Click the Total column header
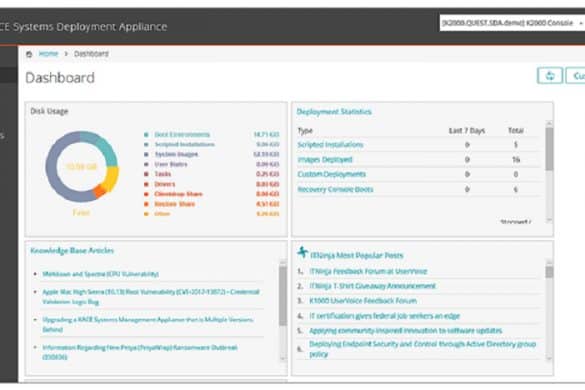The height and width of the screenshot is (390, 585). point(516,130)
